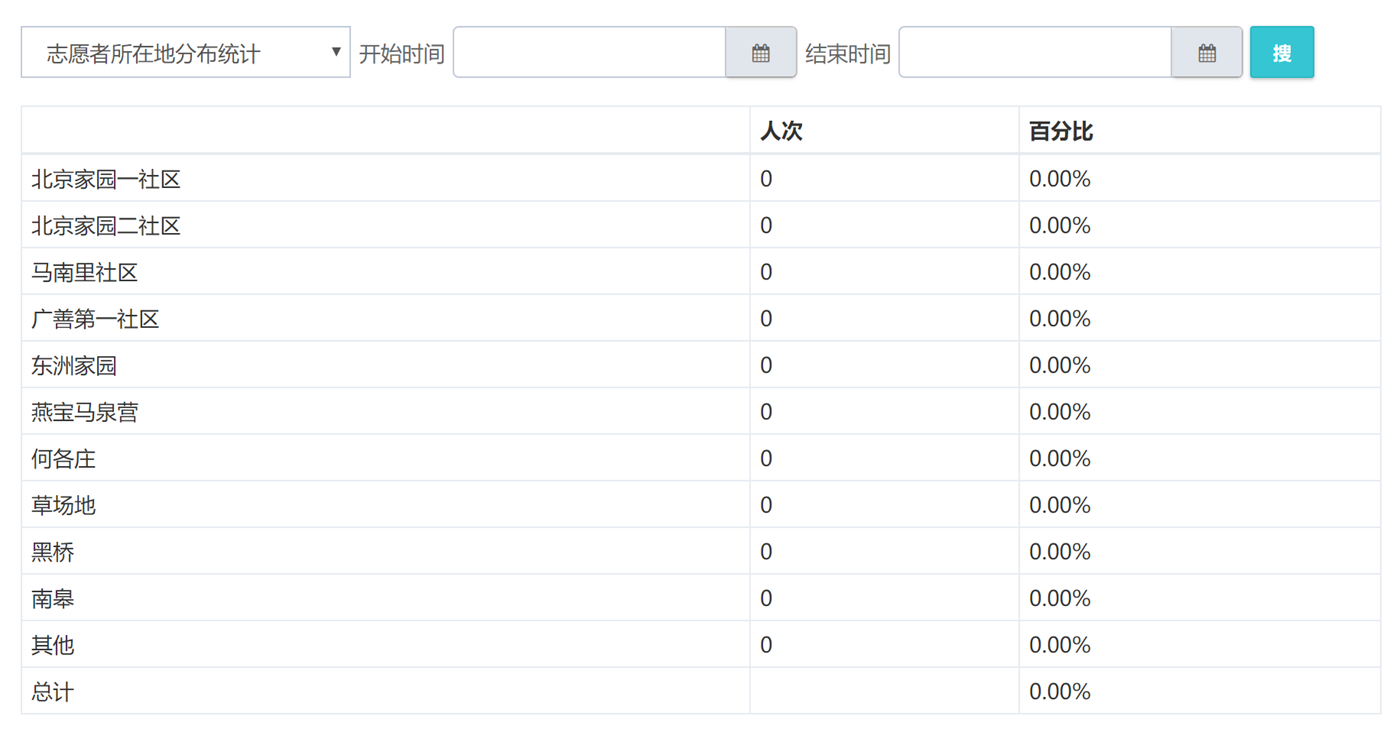This screenshot has height=742, width=1400.
Task: Open the start time calendar icon
Action: (761, 53)
